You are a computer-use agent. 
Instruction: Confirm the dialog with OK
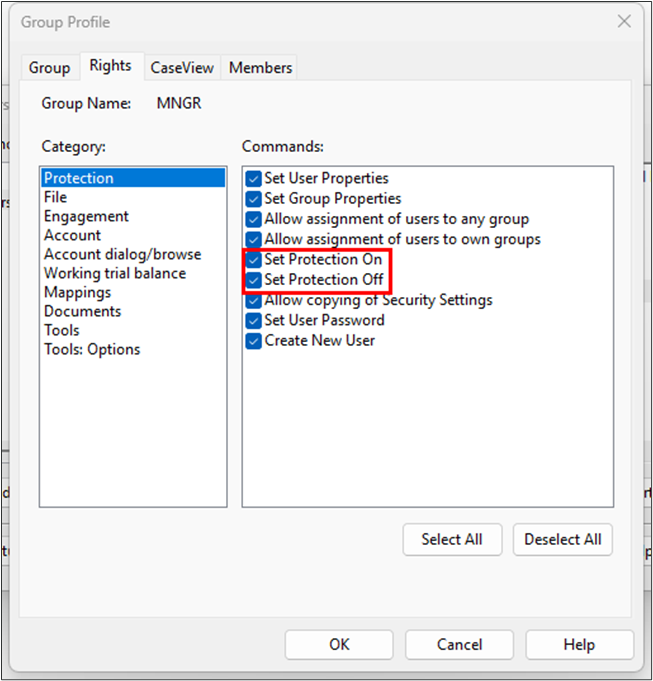(x=339, y=644)
